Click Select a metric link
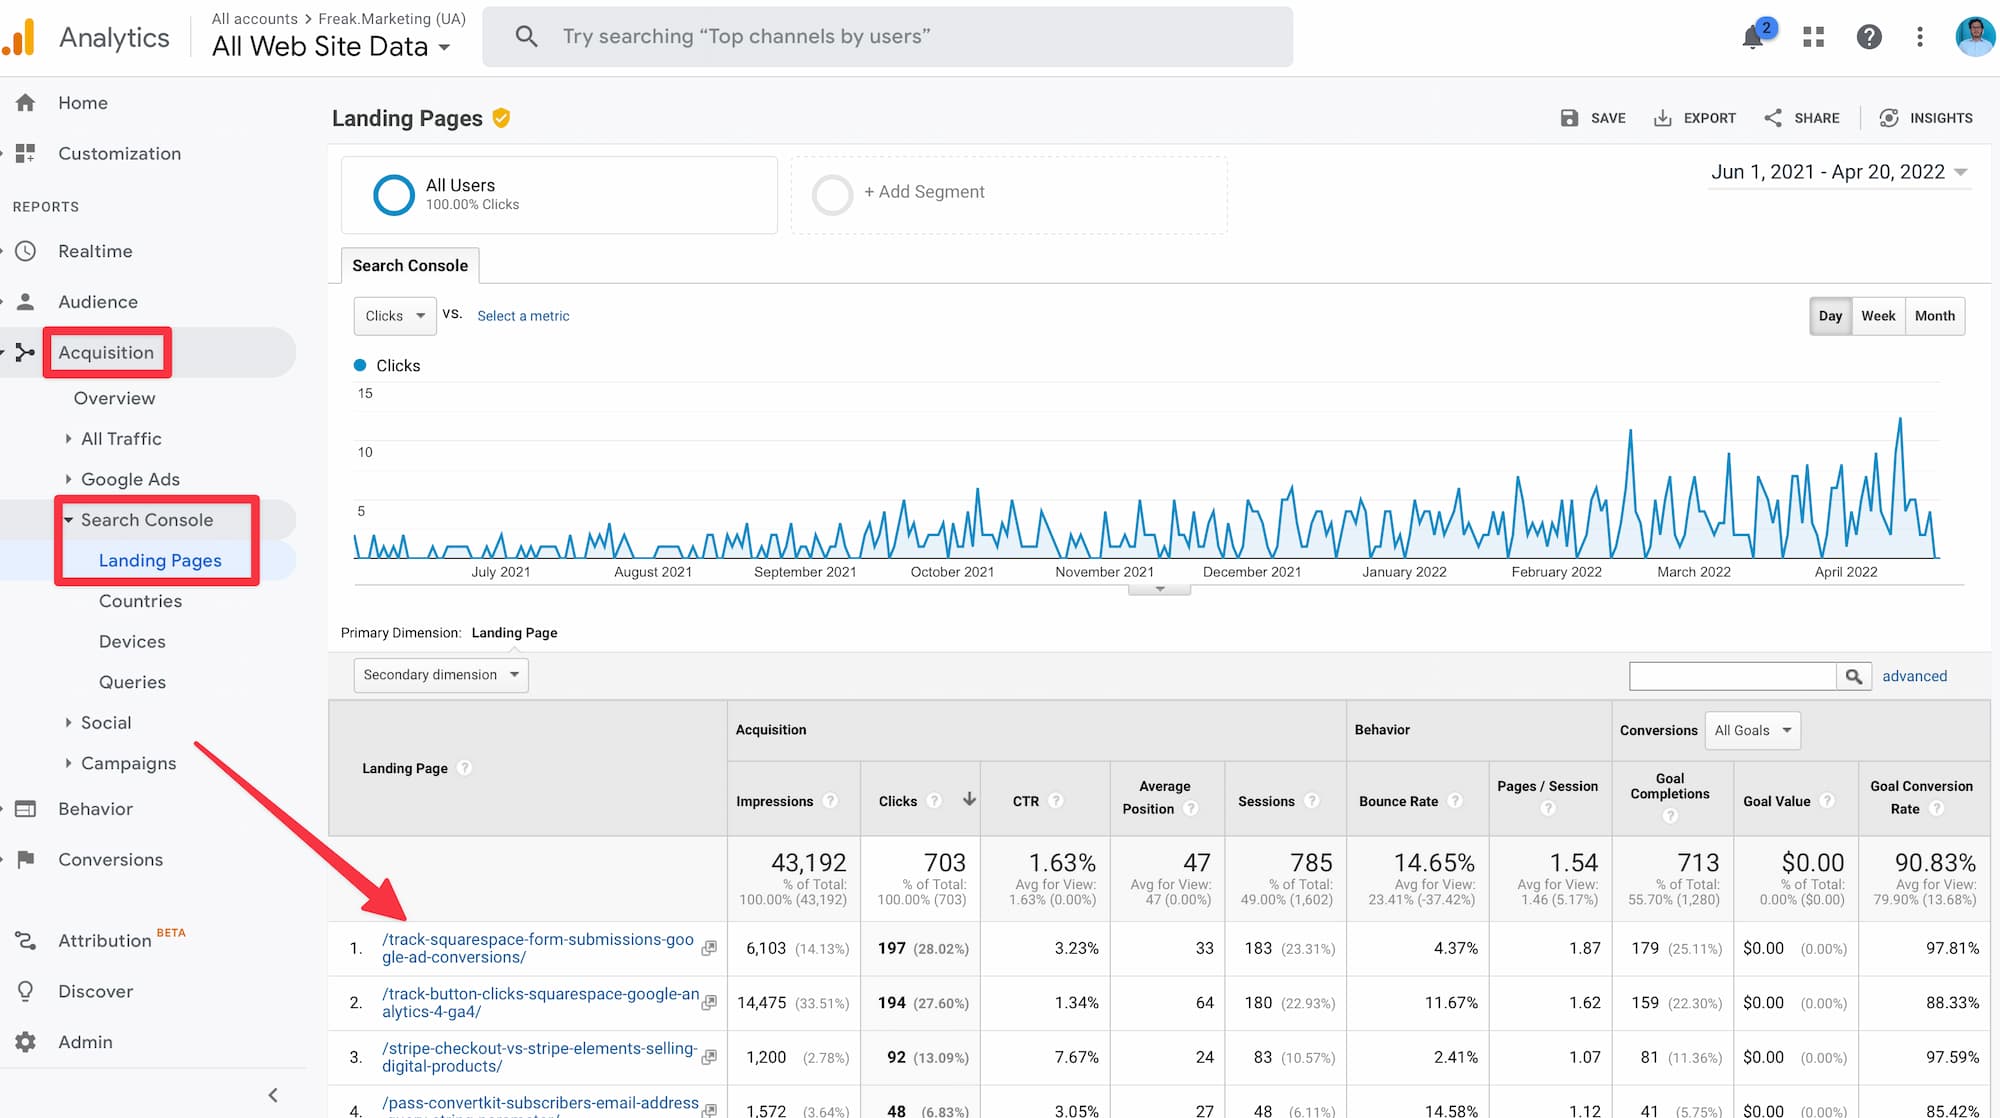 [x=523, y=316]
